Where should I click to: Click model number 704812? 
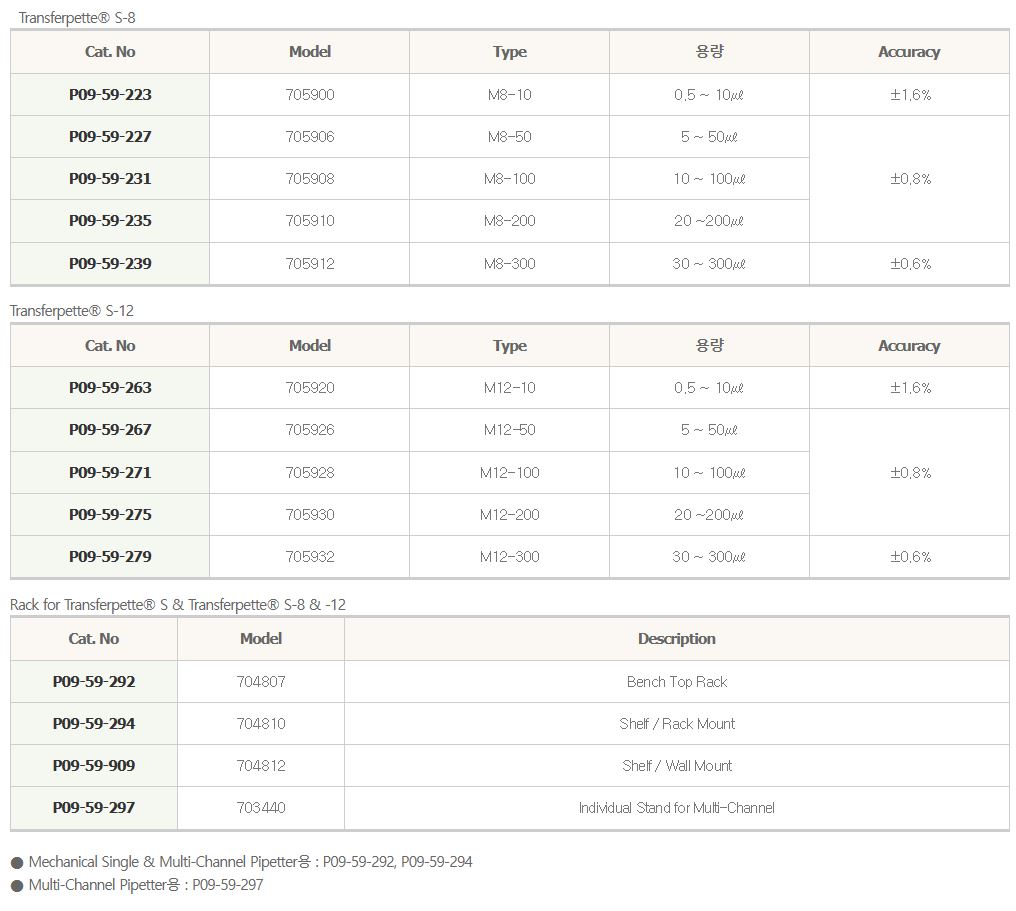[x=261, y=766]
